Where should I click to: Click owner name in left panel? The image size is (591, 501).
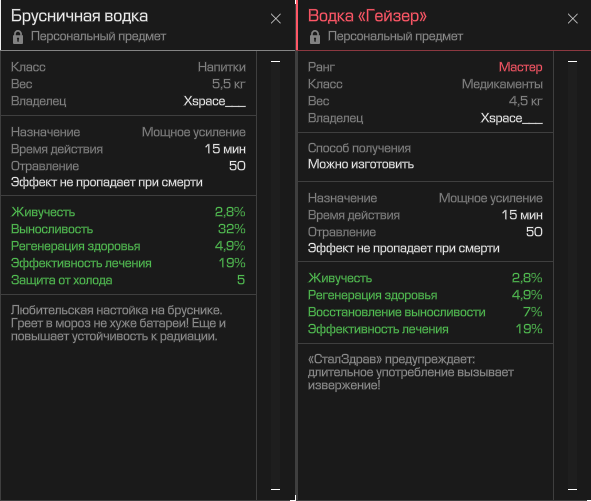click(x=214, y=101)
